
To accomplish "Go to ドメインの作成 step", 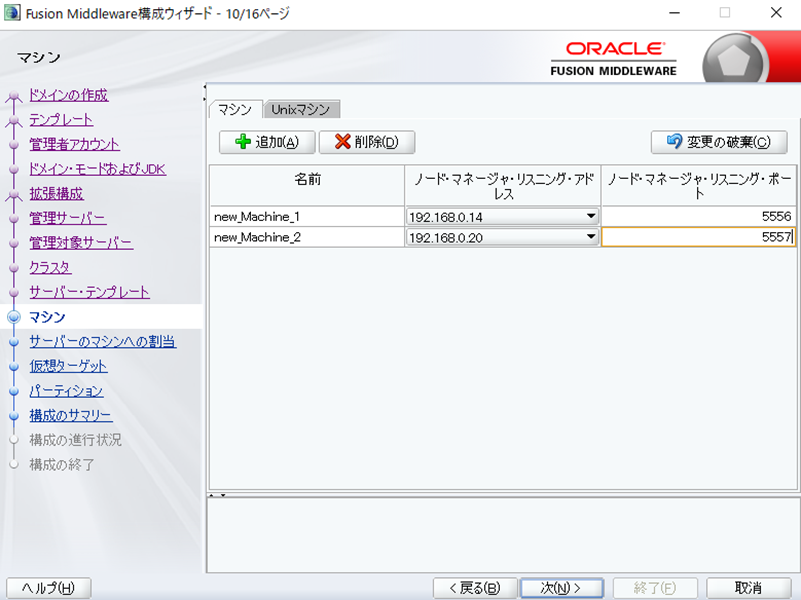I will (x=68, y=95).
